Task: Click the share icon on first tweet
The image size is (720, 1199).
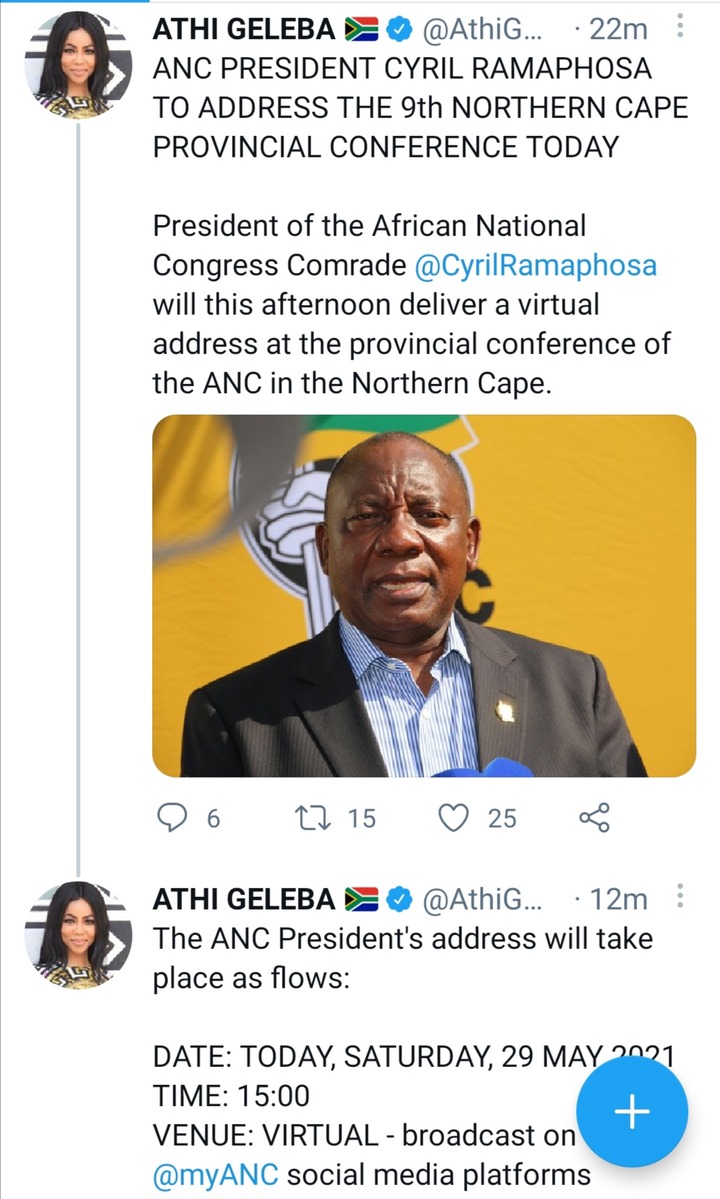Action: click(x=594, y=818)
